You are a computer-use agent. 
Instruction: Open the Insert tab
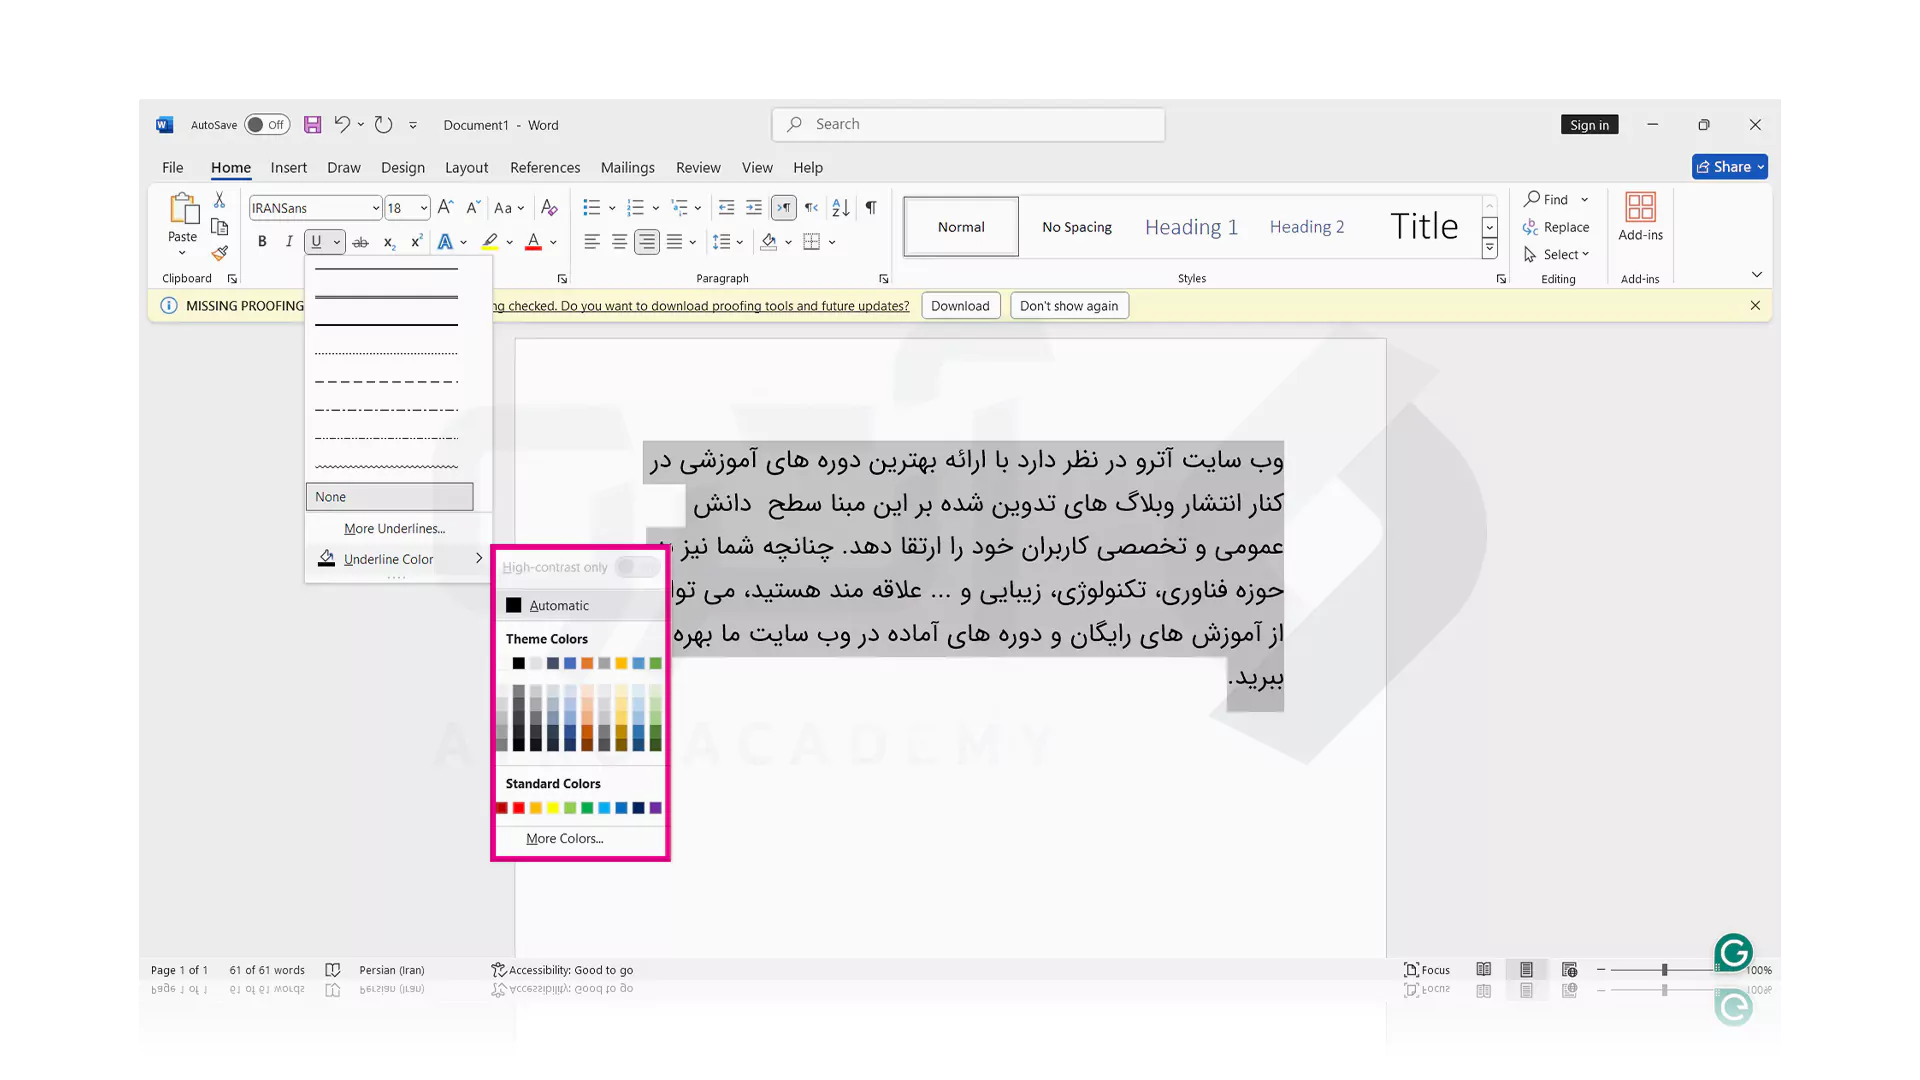288,167
